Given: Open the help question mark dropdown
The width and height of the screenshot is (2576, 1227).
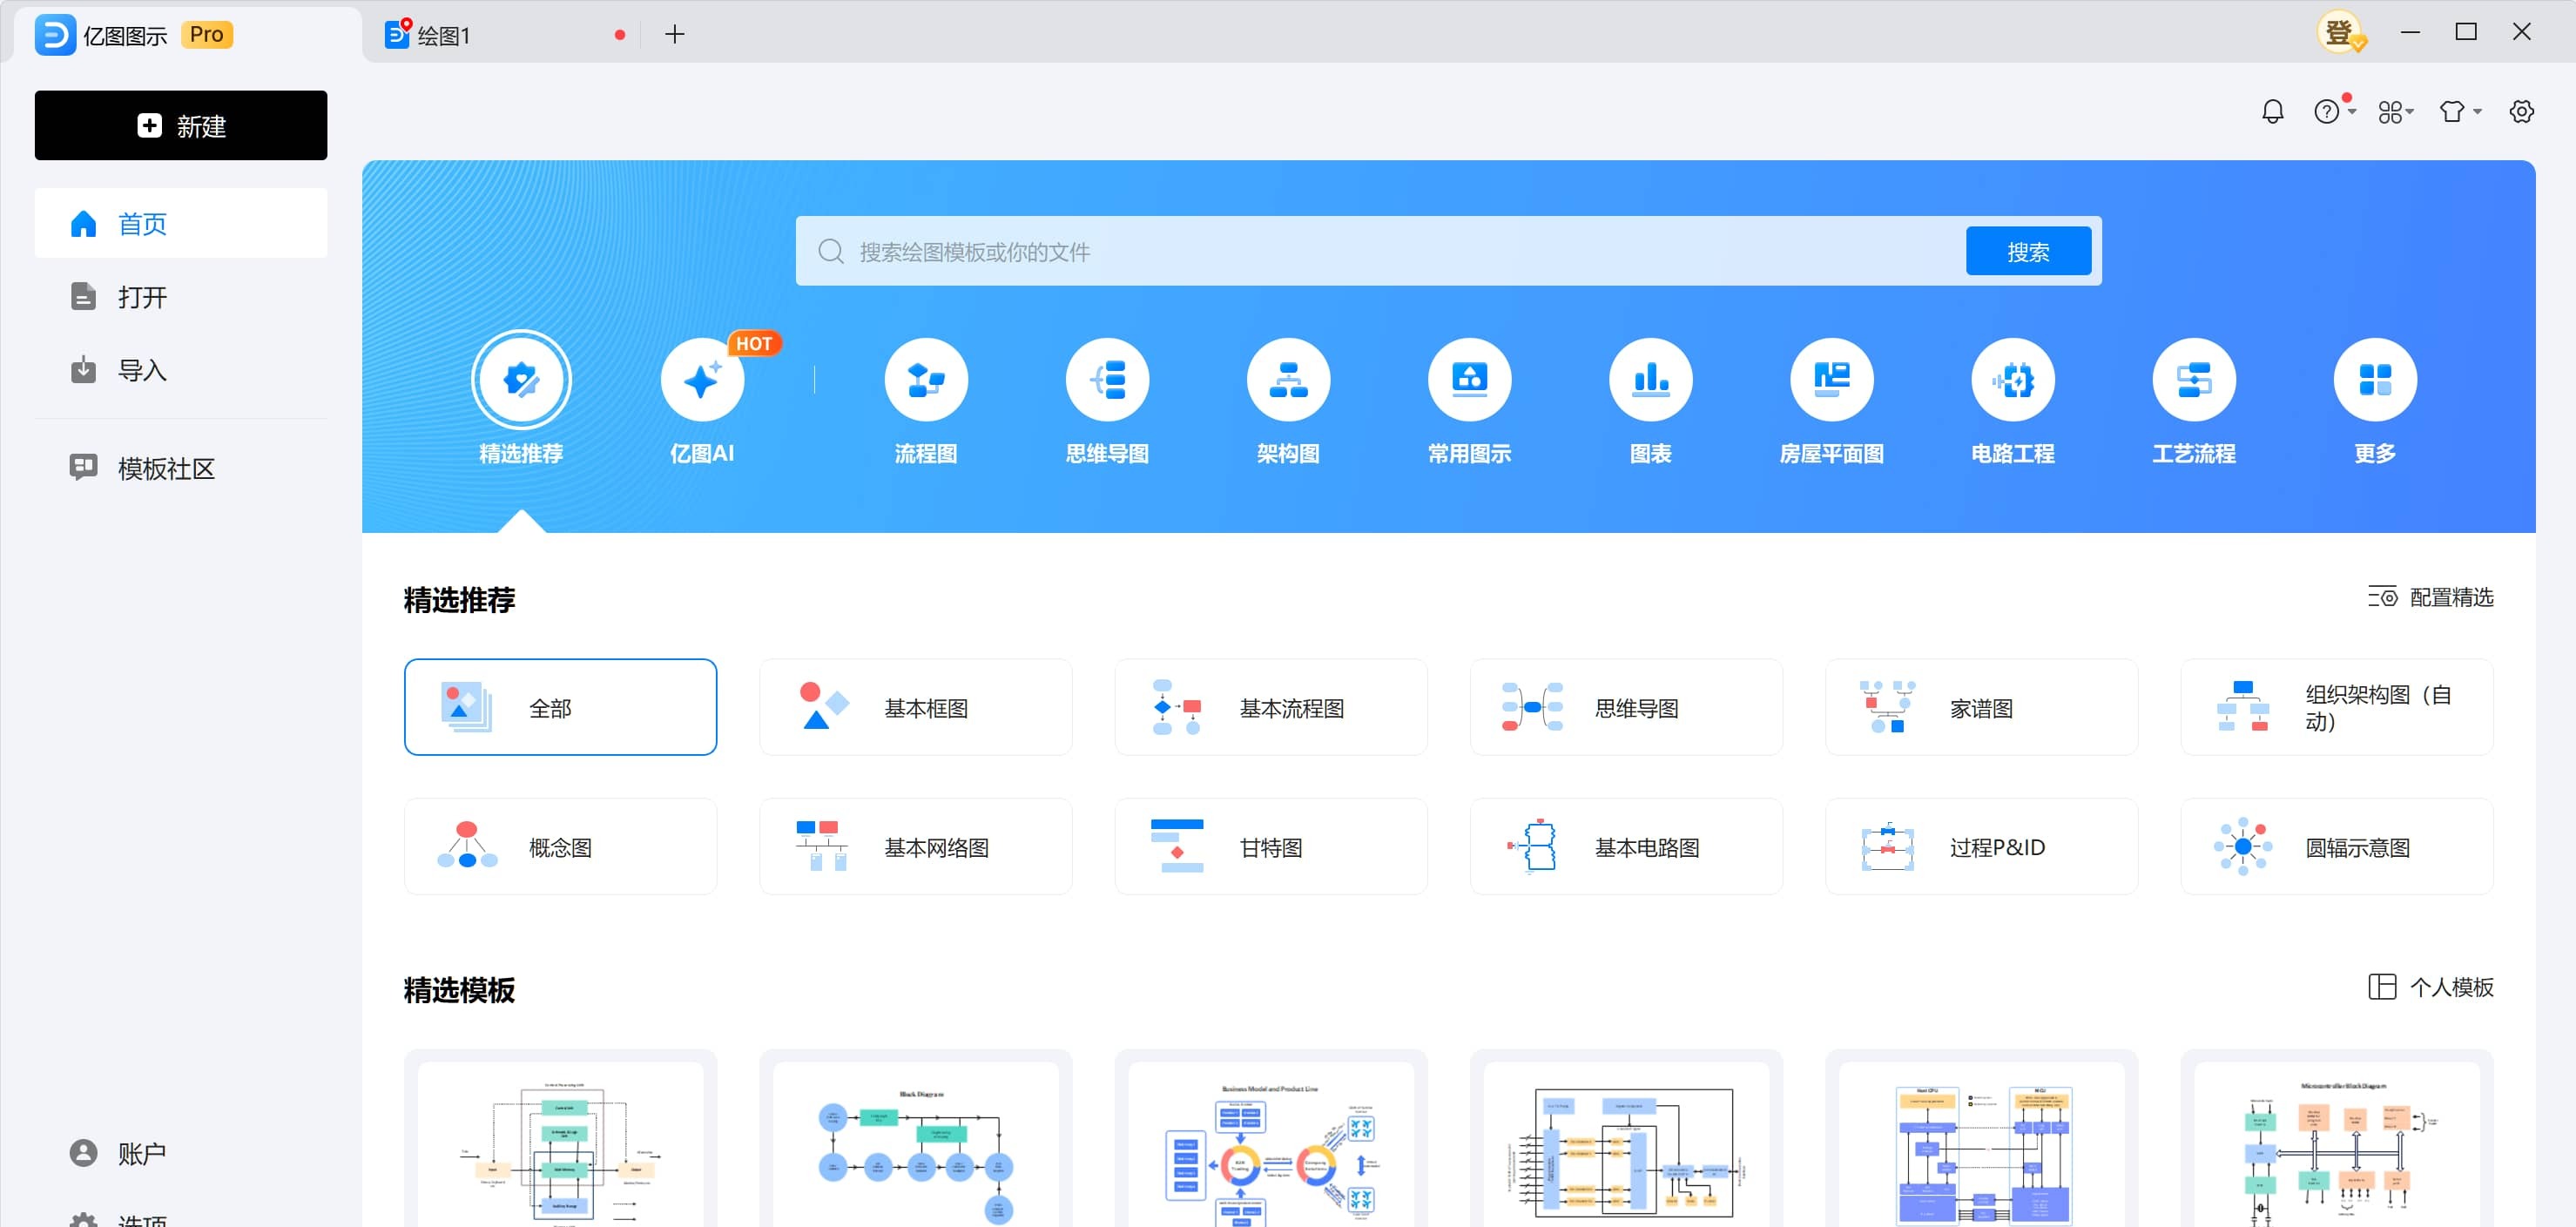Looking at the screenshot, I should click(2335, 111).
